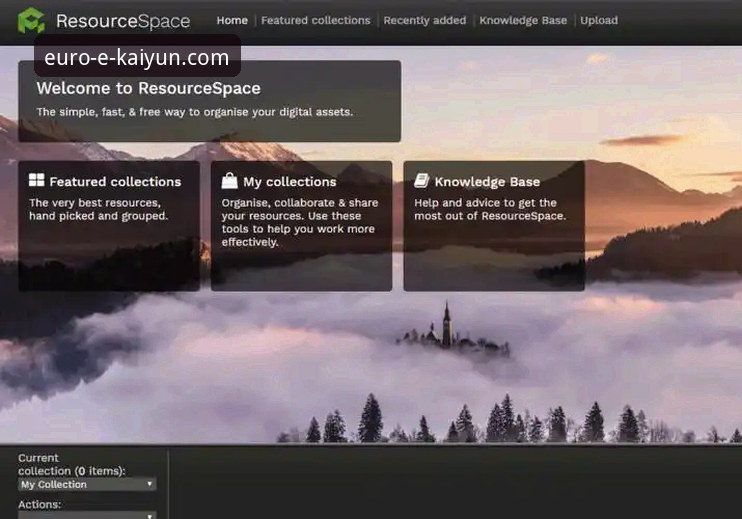
Task: Click the Featured collections grid icon
Action: (36, 180)
